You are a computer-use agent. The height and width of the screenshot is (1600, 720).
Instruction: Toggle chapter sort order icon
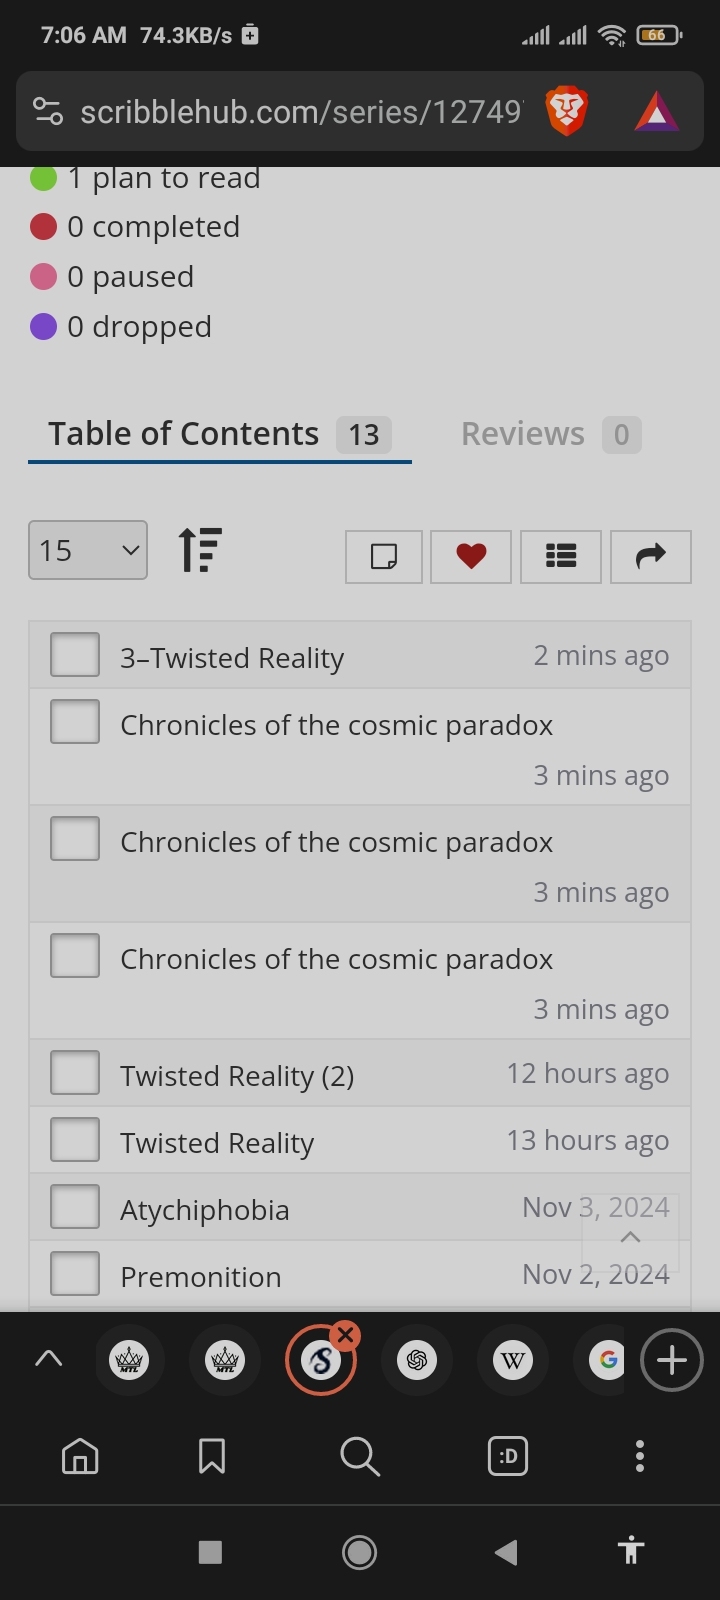200,550
